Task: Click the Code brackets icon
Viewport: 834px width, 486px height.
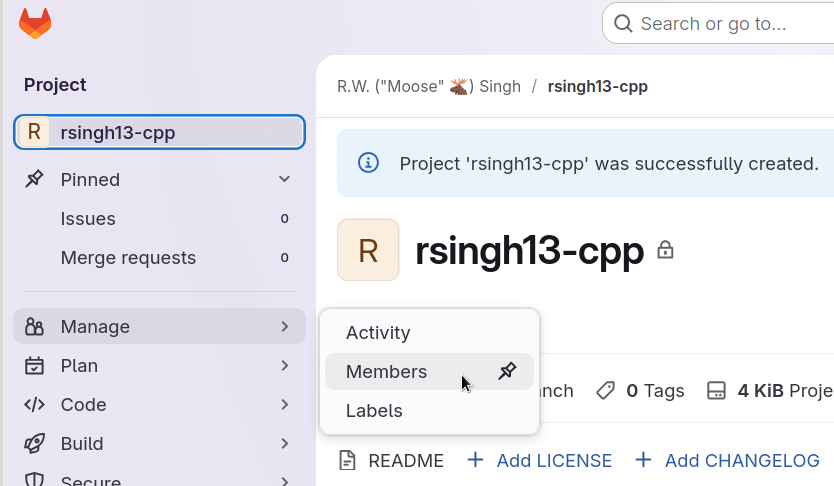Action: 34,405
